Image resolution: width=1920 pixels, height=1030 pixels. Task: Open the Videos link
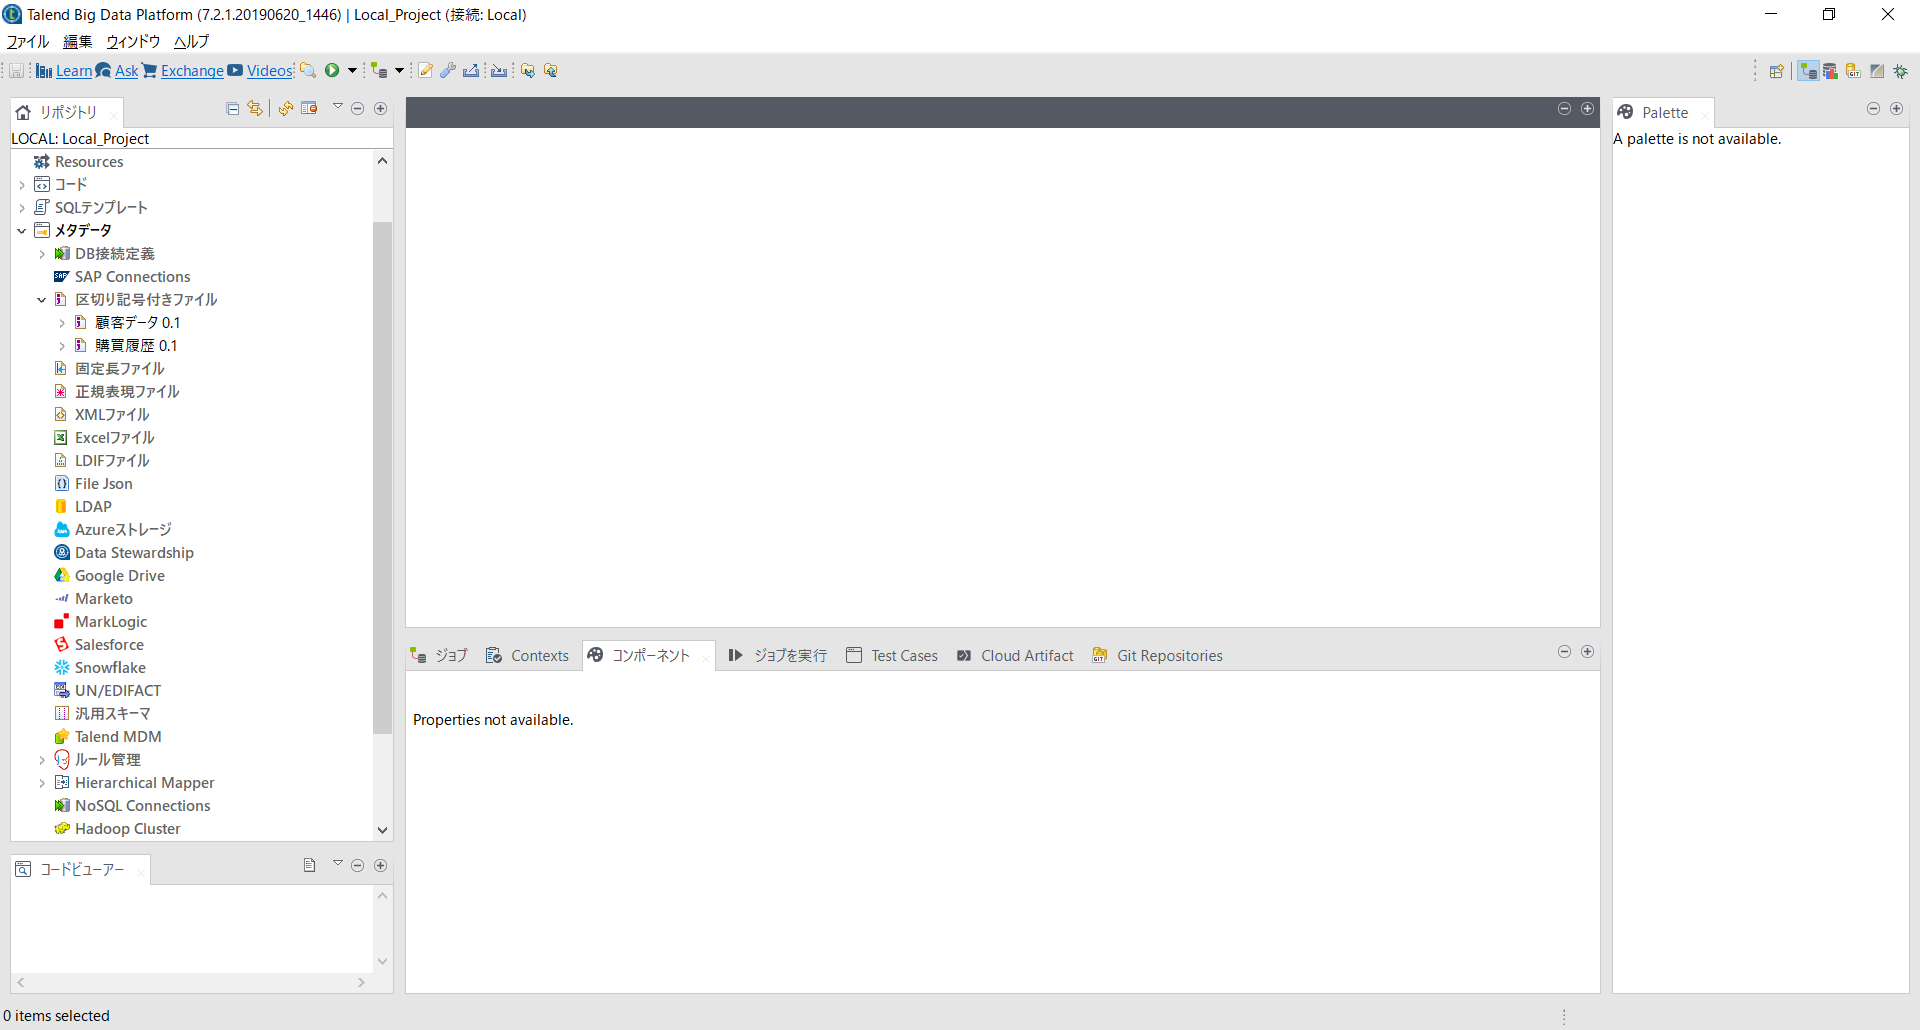(x=270, y=71)
